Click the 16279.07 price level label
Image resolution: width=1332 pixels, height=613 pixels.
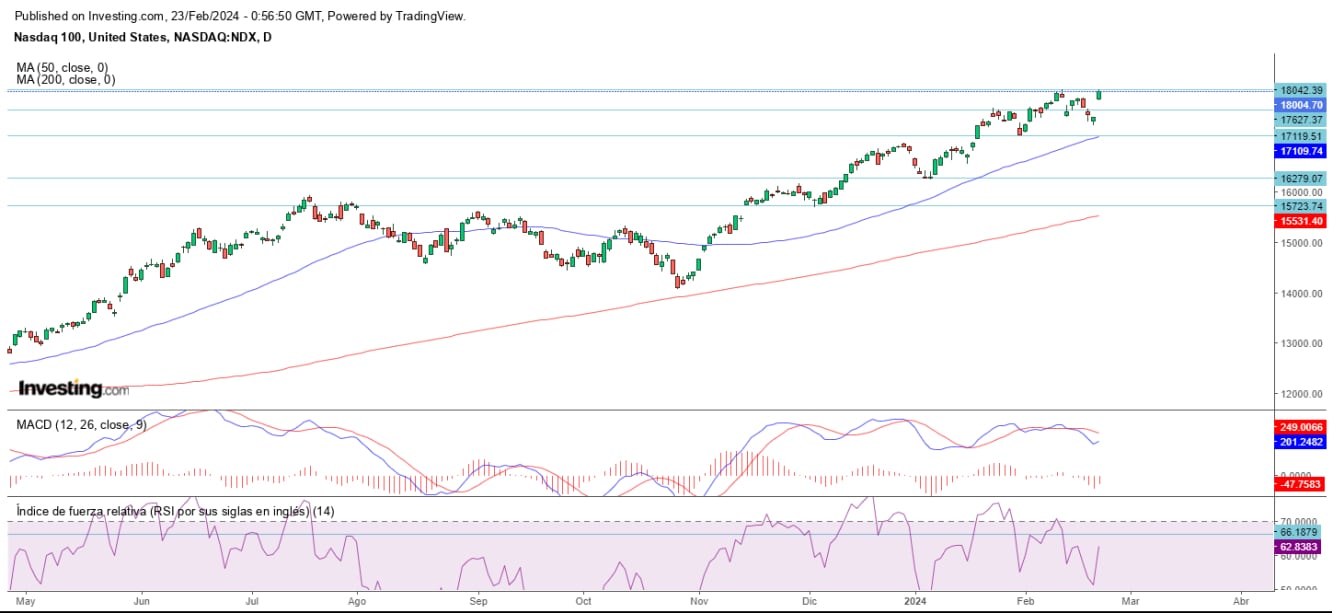coord(1300,178)
